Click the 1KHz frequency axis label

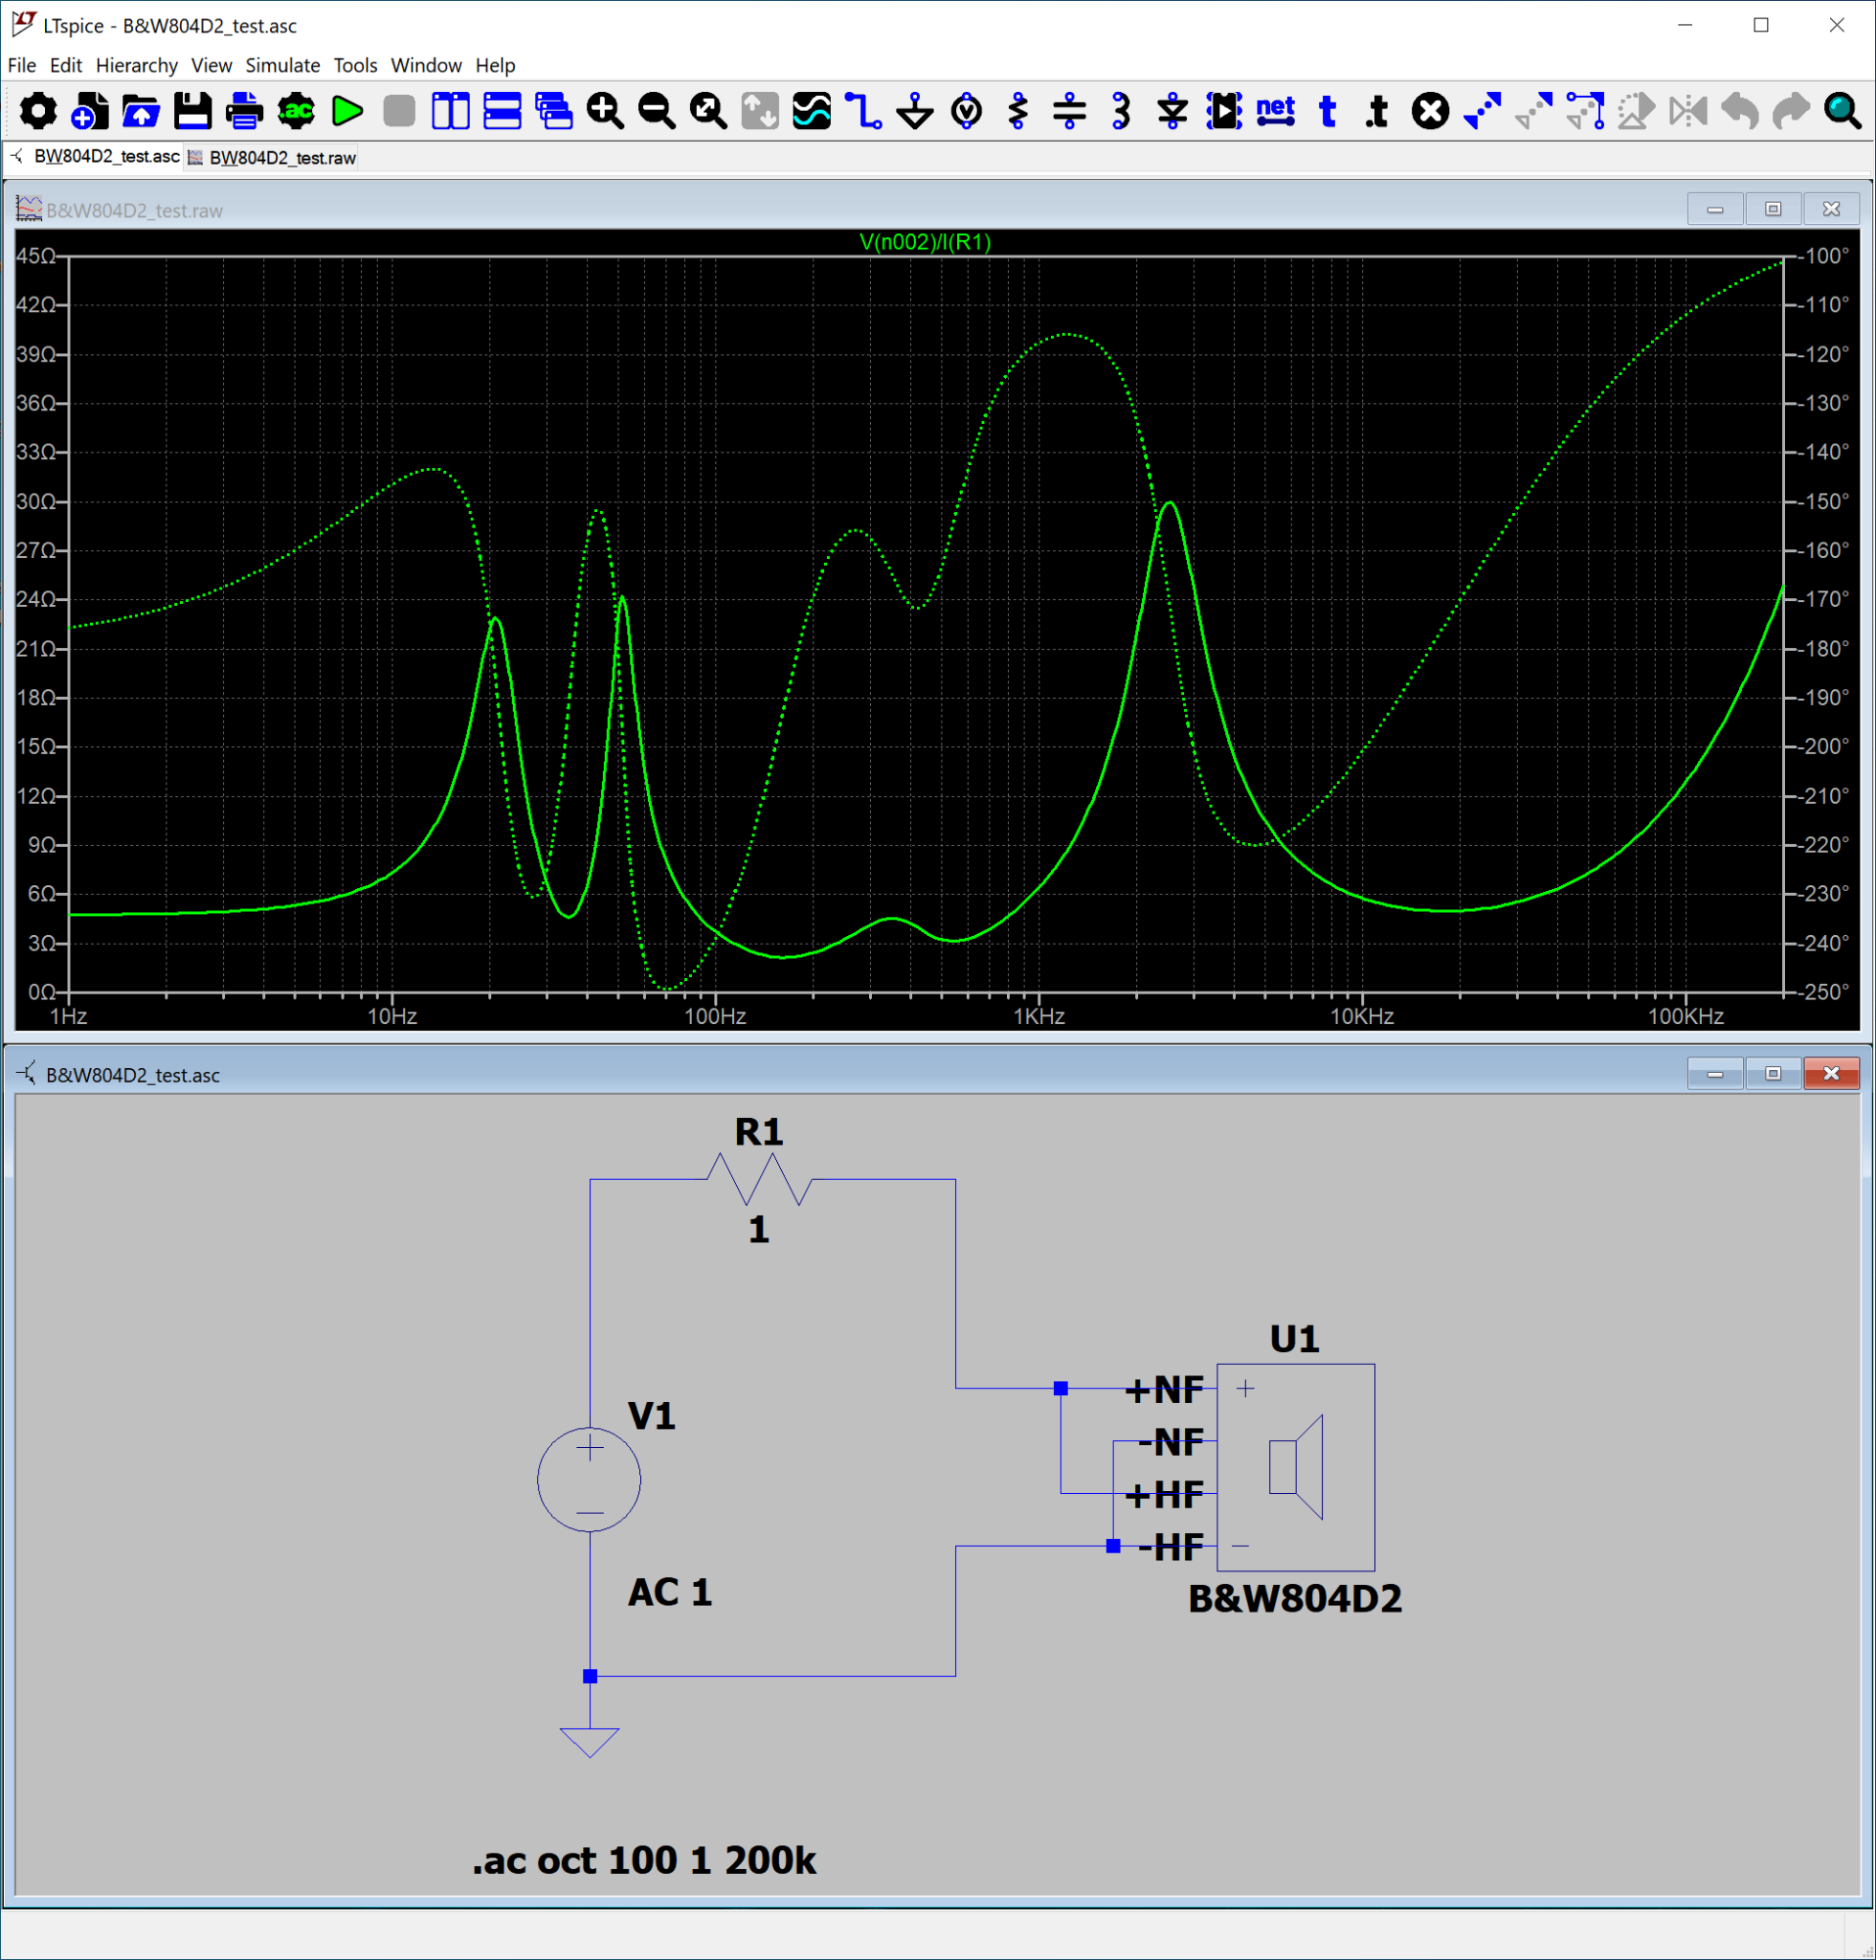click(x=1039, y=1017)
